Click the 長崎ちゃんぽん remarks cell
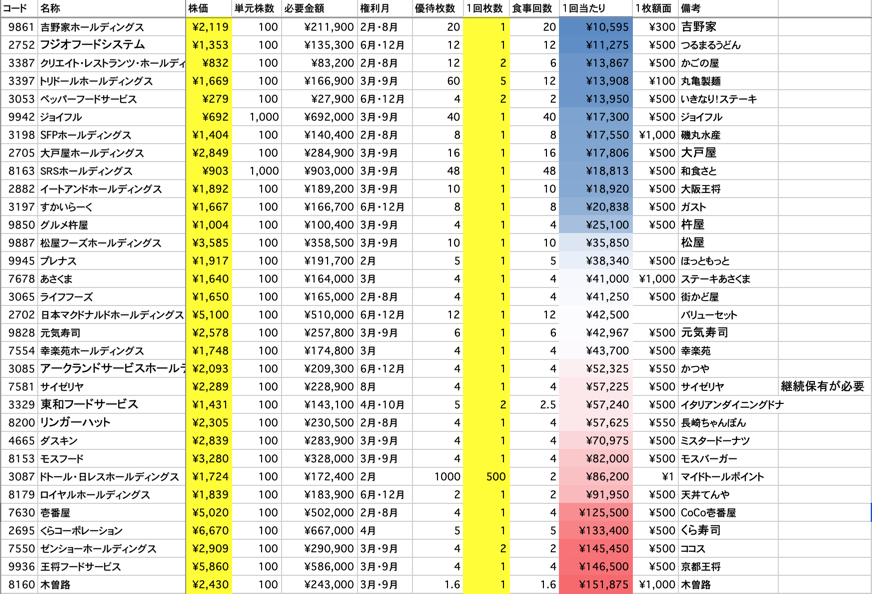The image size is (872, 594). click(x=728, y=423)
